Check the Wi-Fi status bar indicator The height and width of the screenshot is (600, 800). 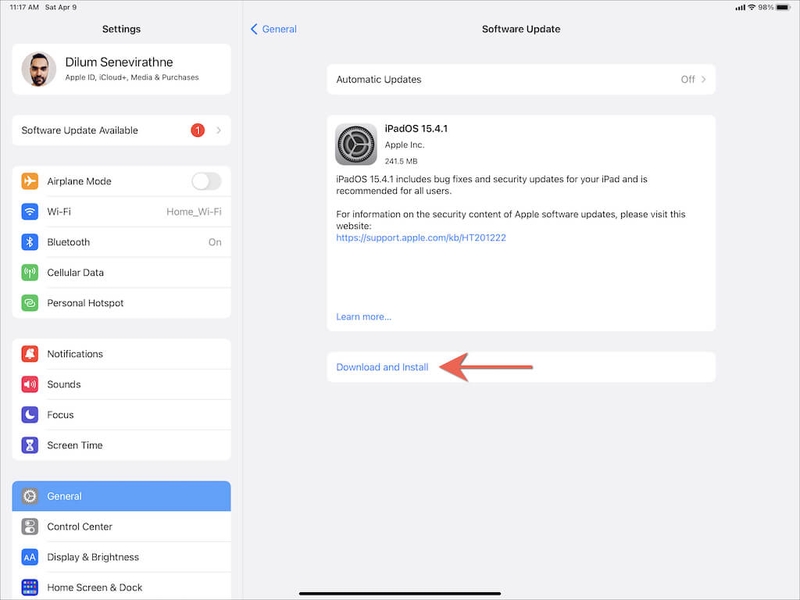point(752,7)
